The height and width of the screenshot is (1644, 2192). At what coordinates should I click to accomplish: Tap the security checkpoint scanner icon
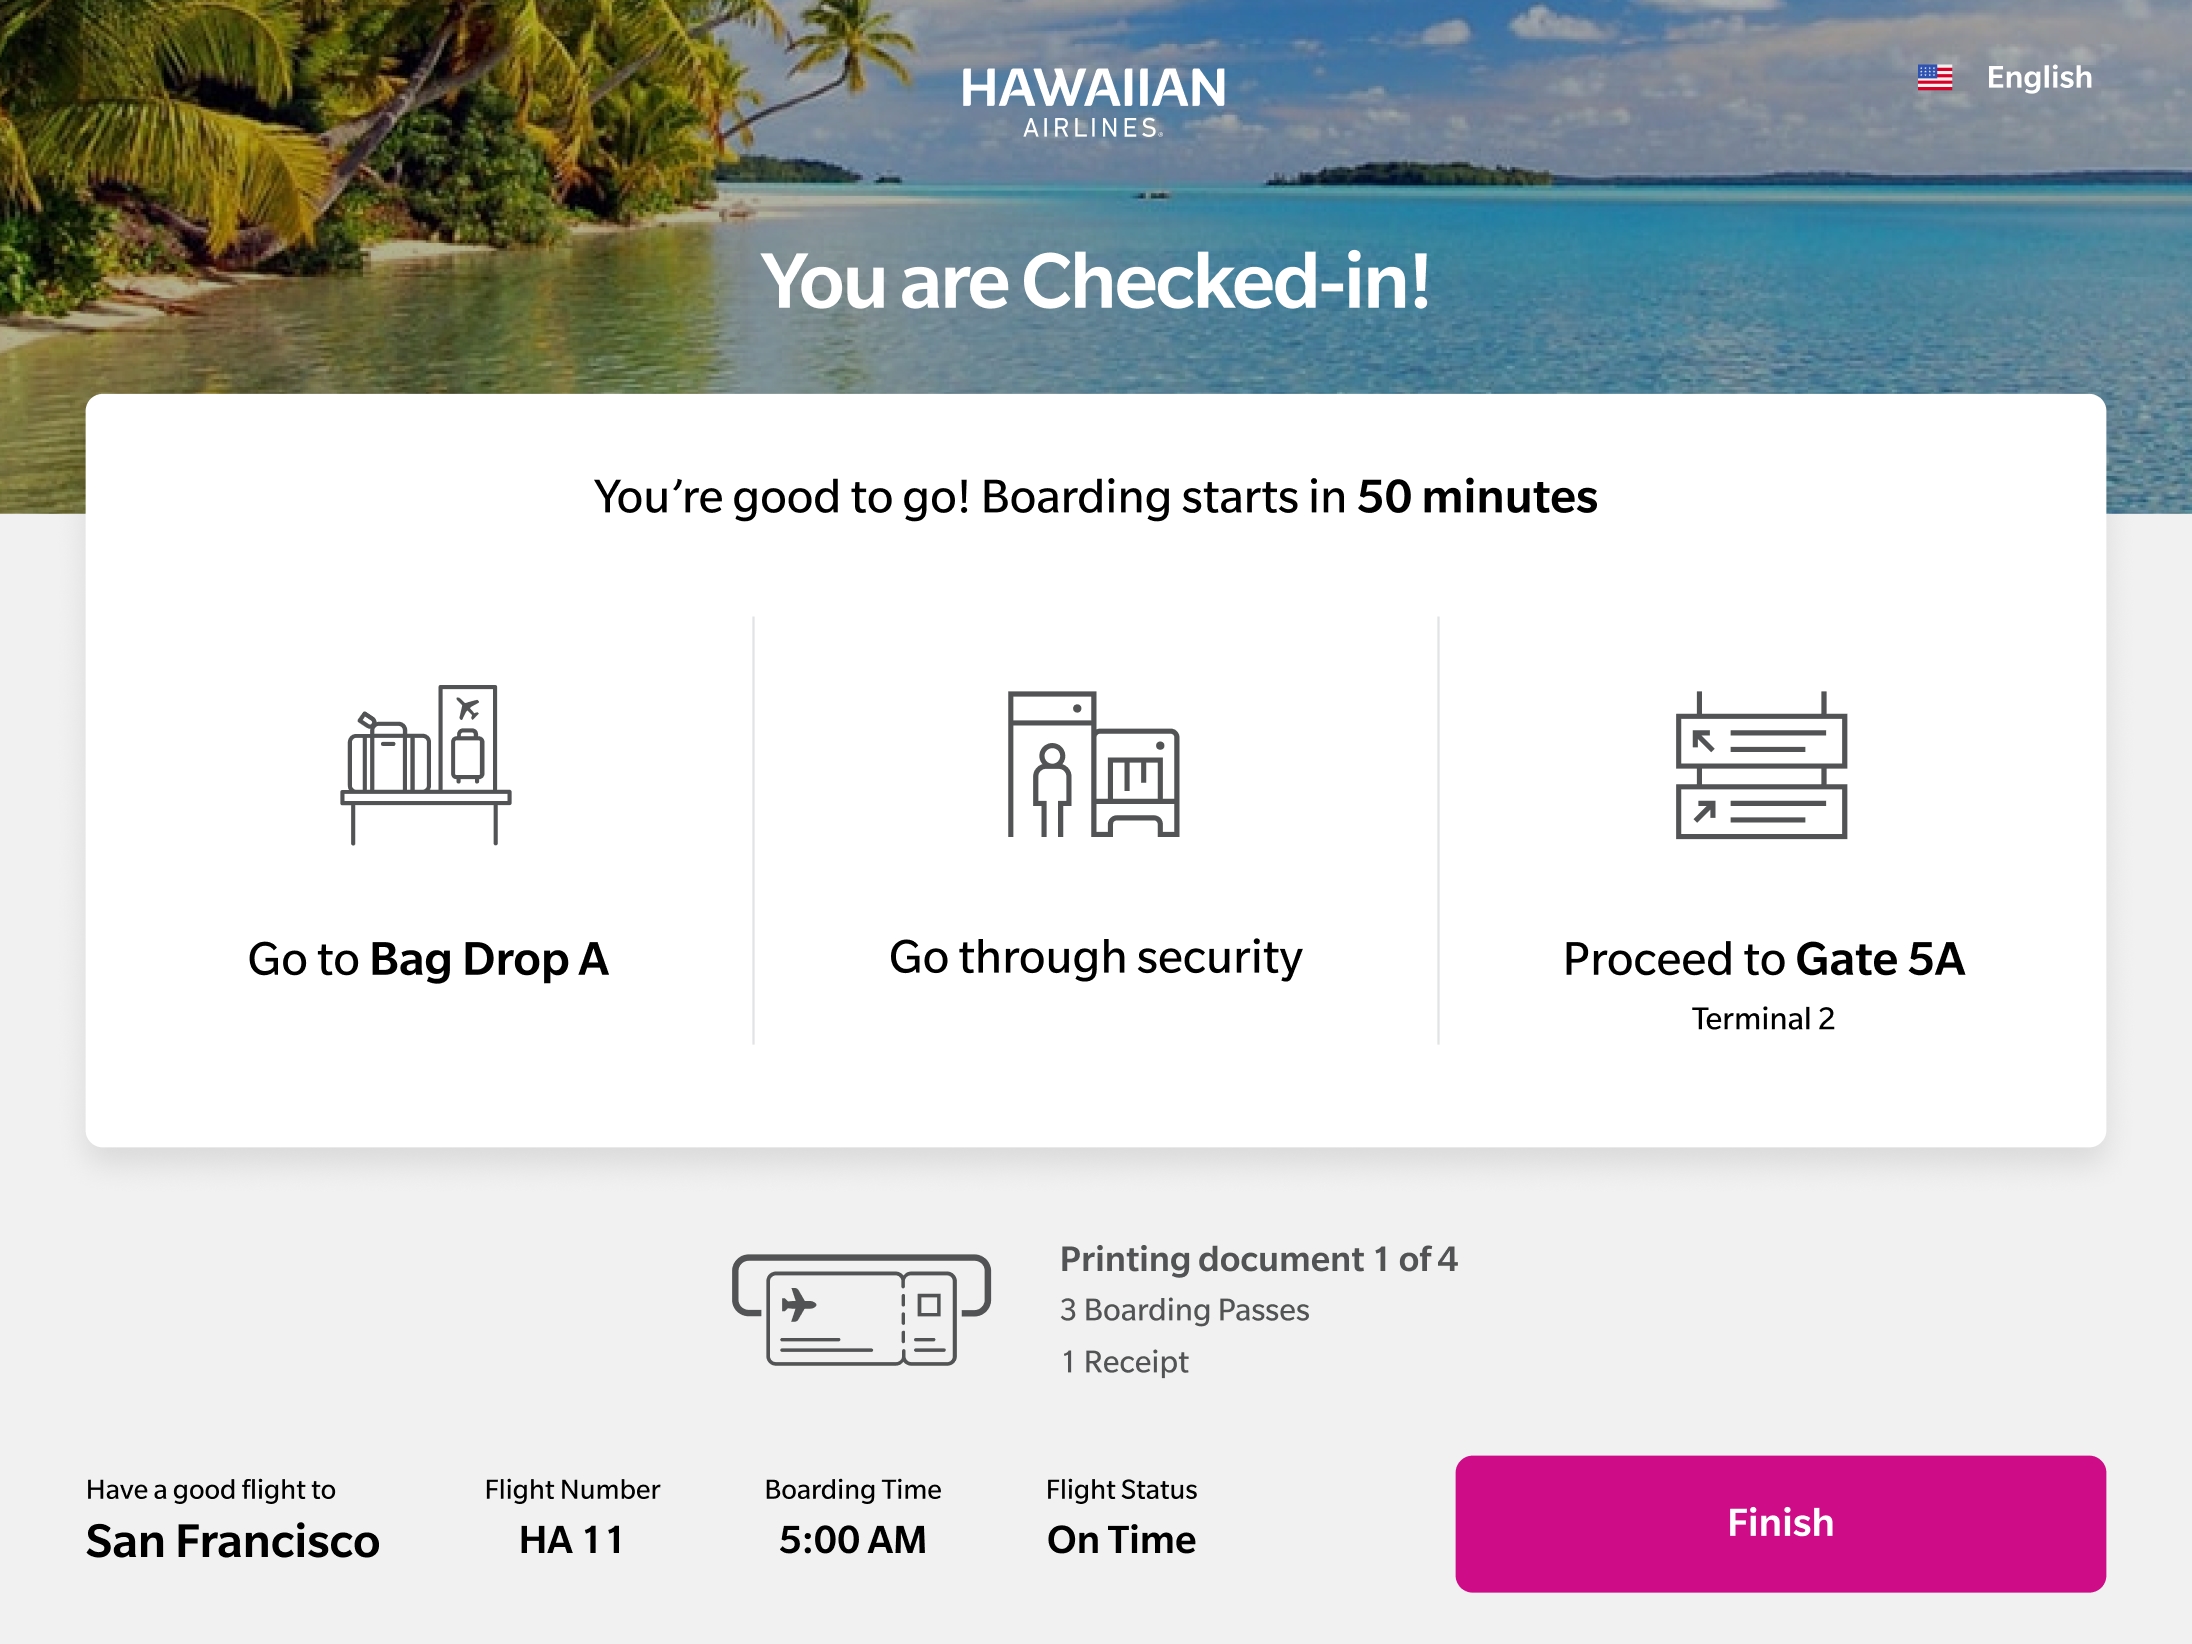[x=1093, y=765]
